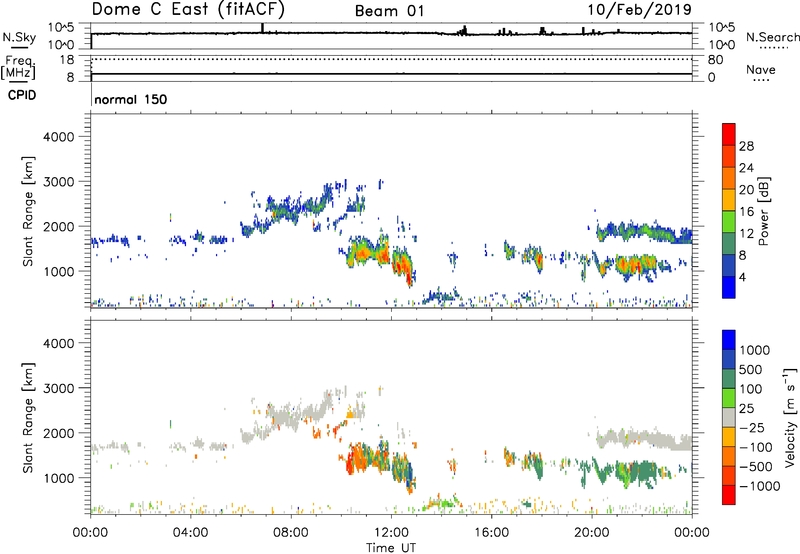Image resolution: width=800 pixels, height=554 pixels.
Task: Click the 'CPID' row label
Action: [x=22, y=95]
